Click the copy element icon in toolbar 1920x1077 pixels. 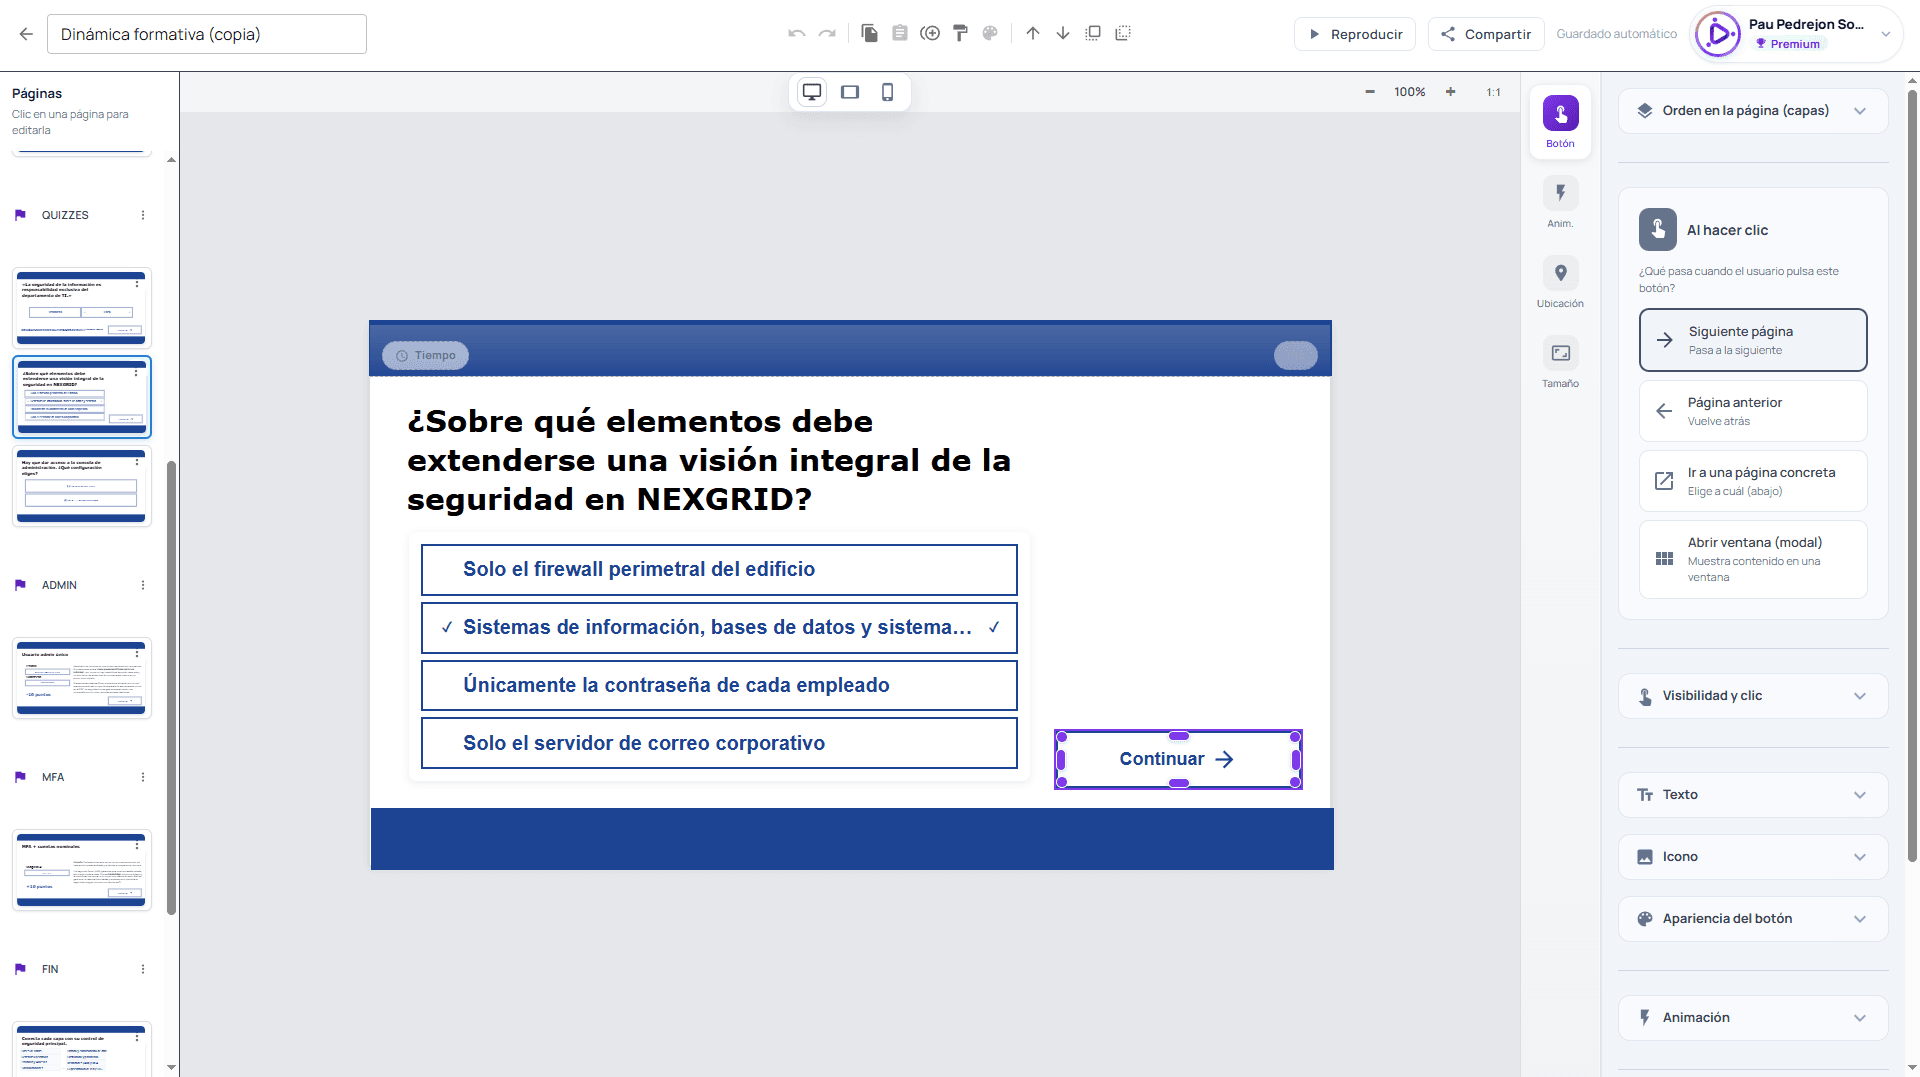click(x=869, y=33)
